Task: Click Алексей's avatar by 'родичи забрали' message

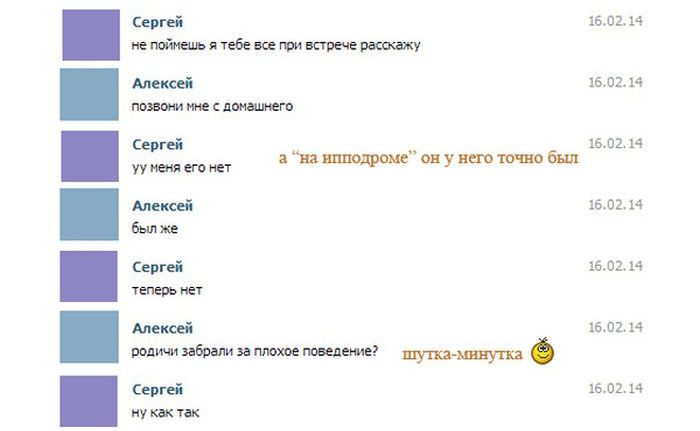Action: point(89,337)
